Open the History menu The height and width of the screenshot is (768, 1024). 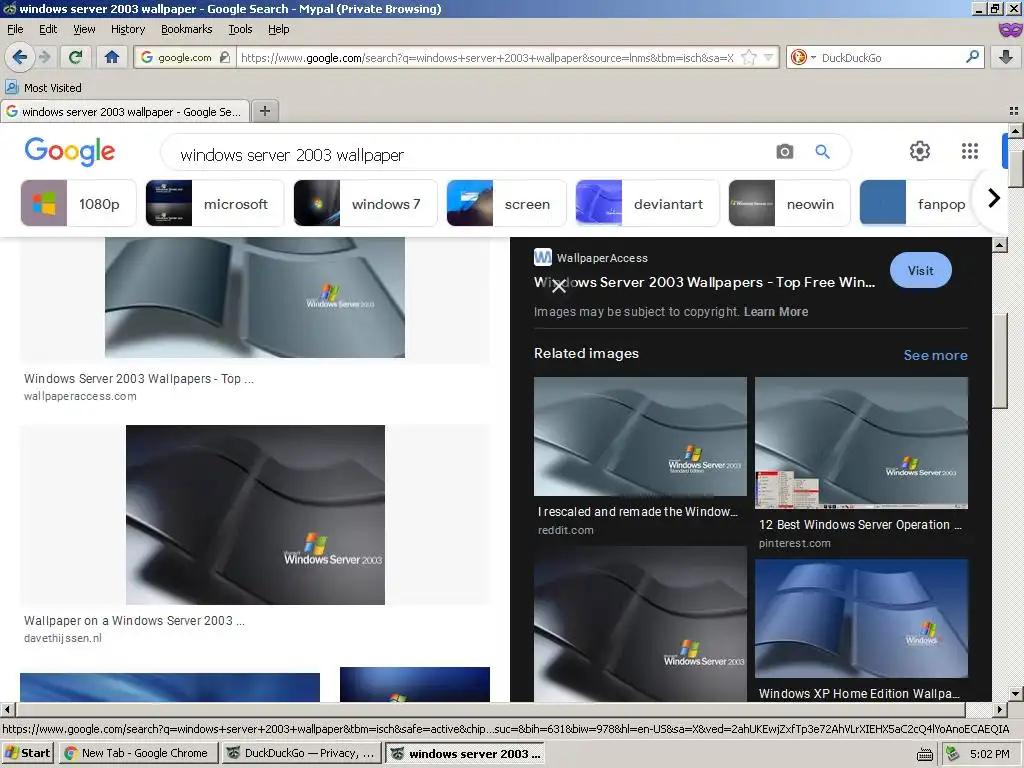(128, 29)
